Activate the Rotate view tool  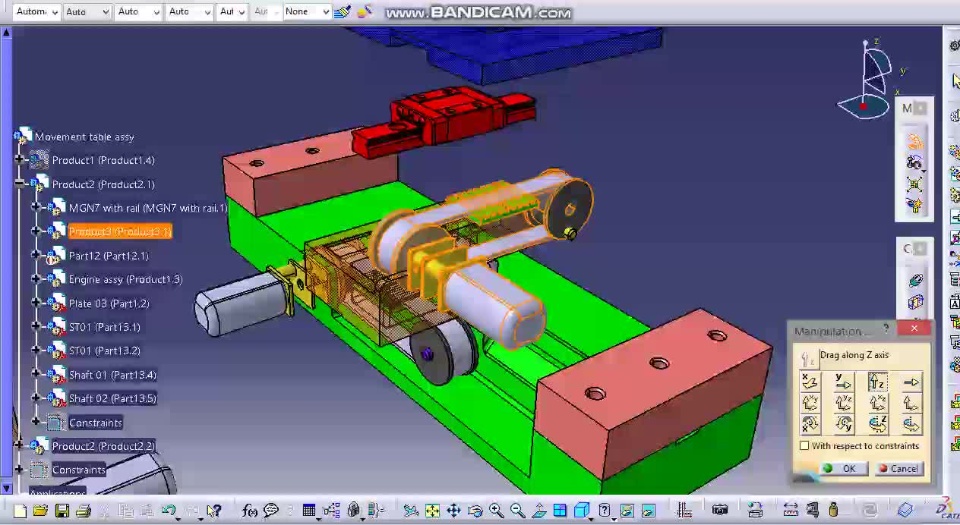475,510
